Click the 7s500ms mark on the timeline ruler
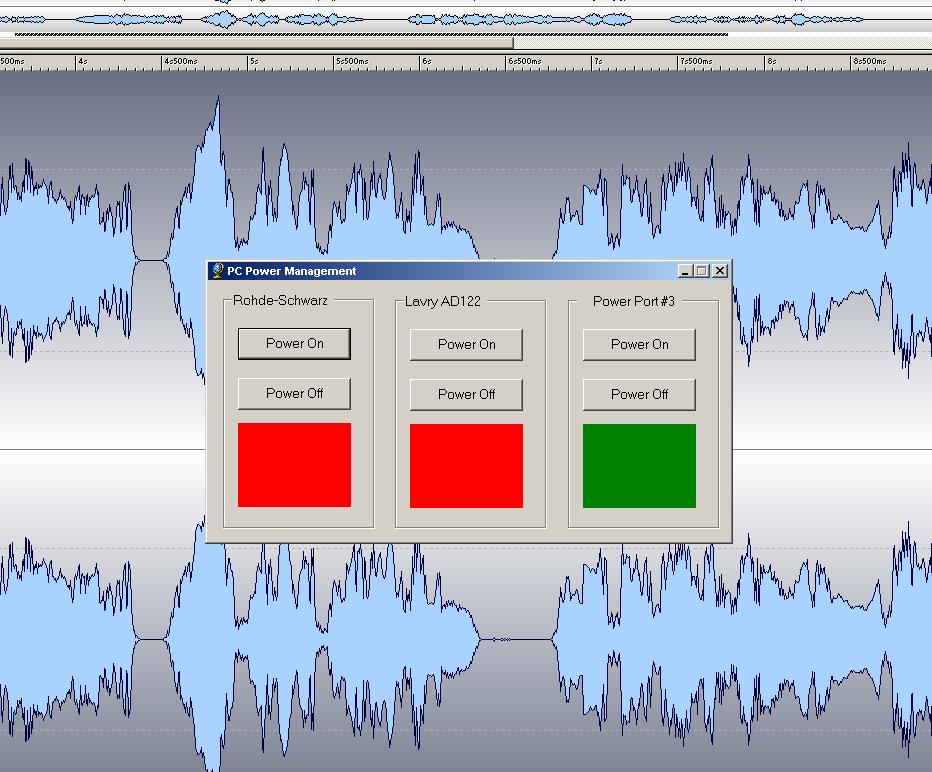This screenshot has height=772, width=932. click(696, 61)
